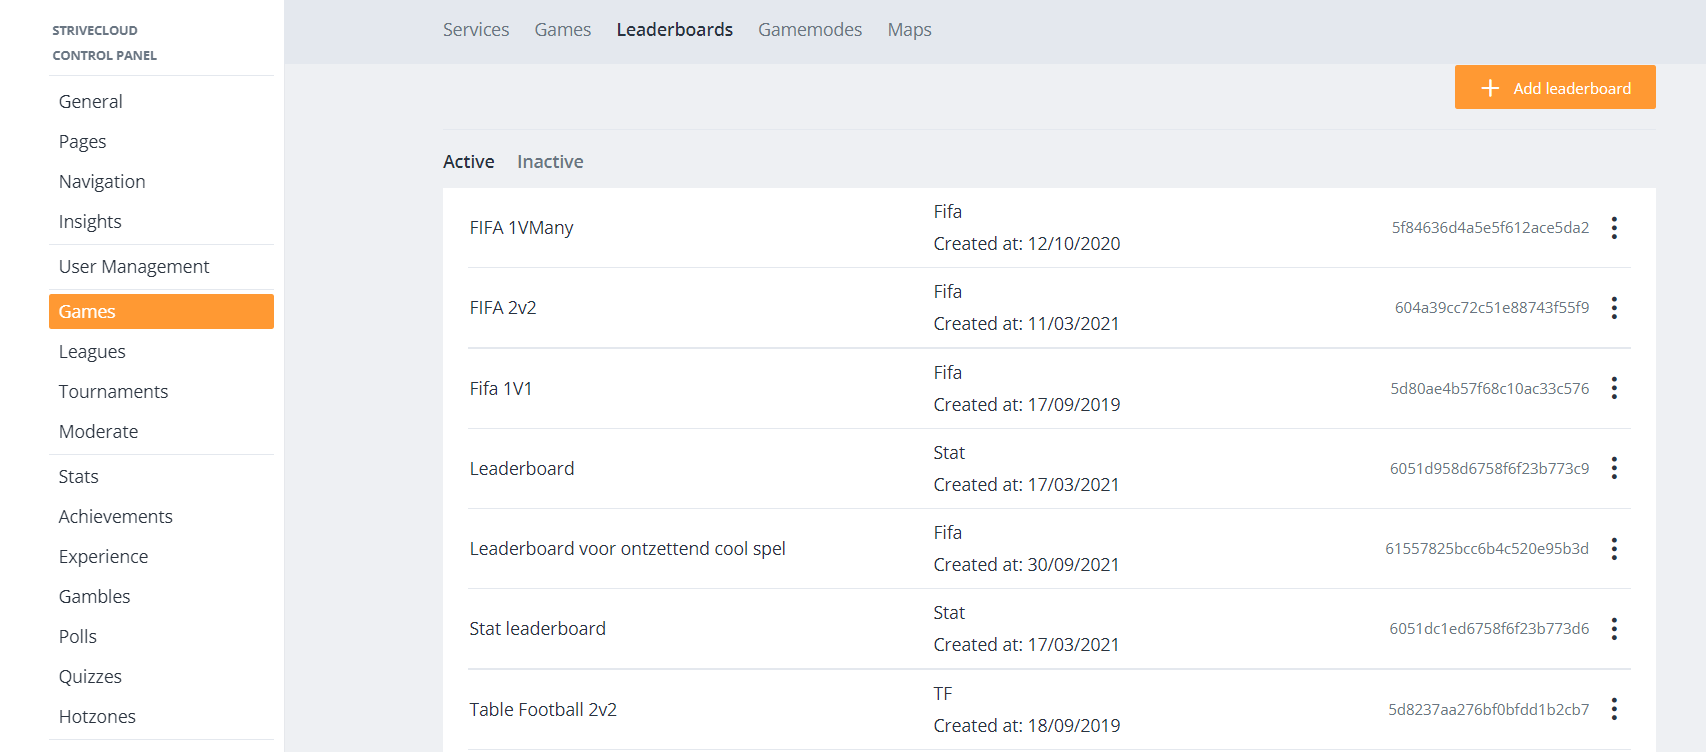The image size is (1706, 752).
Task: Open options menu for the Leaderboard row
Action: click(1613, 468)
